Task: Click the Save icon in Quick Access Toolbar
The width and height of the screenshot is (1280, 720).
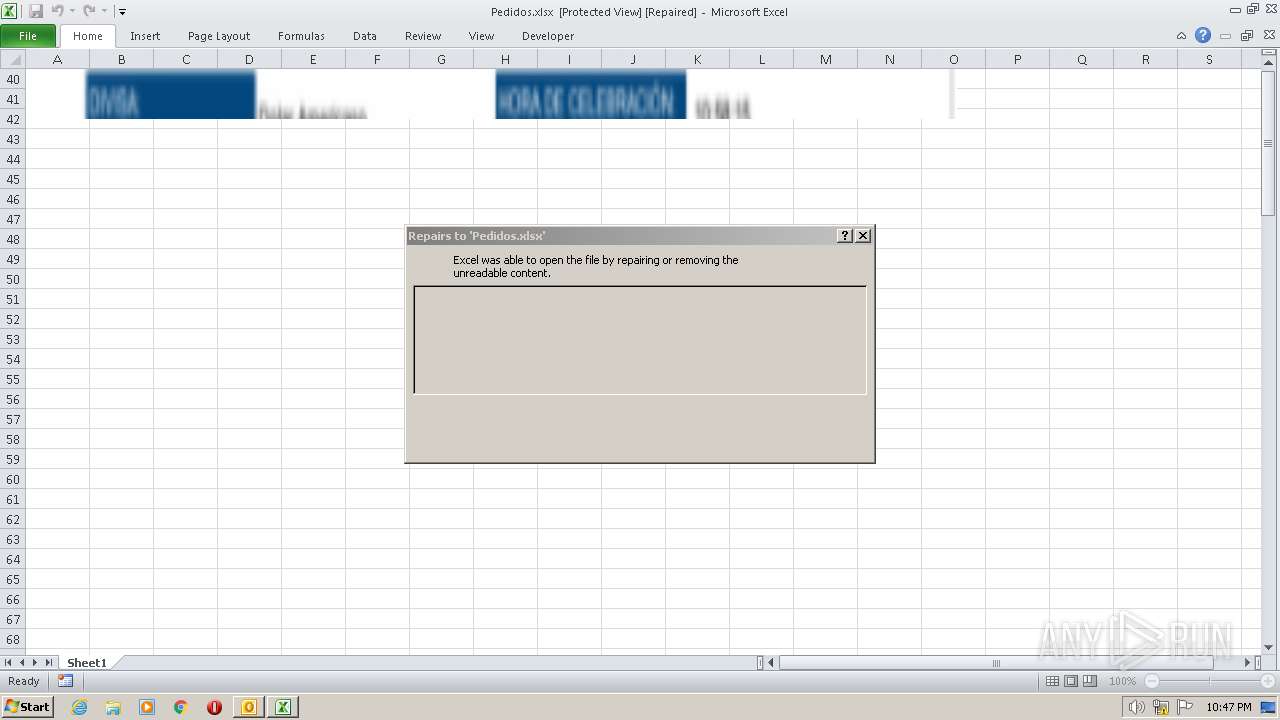Action: point(36,11)
